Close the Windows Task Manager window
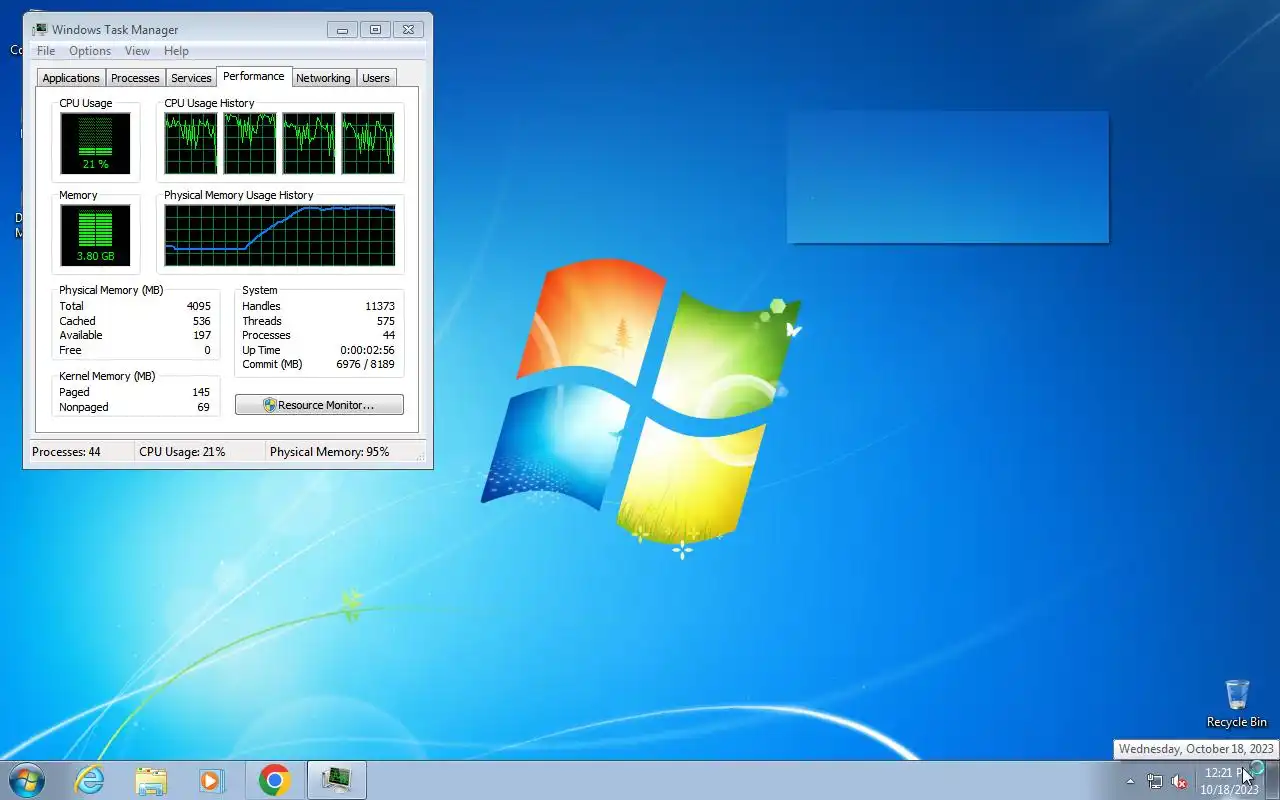 [x=409, y=30]
